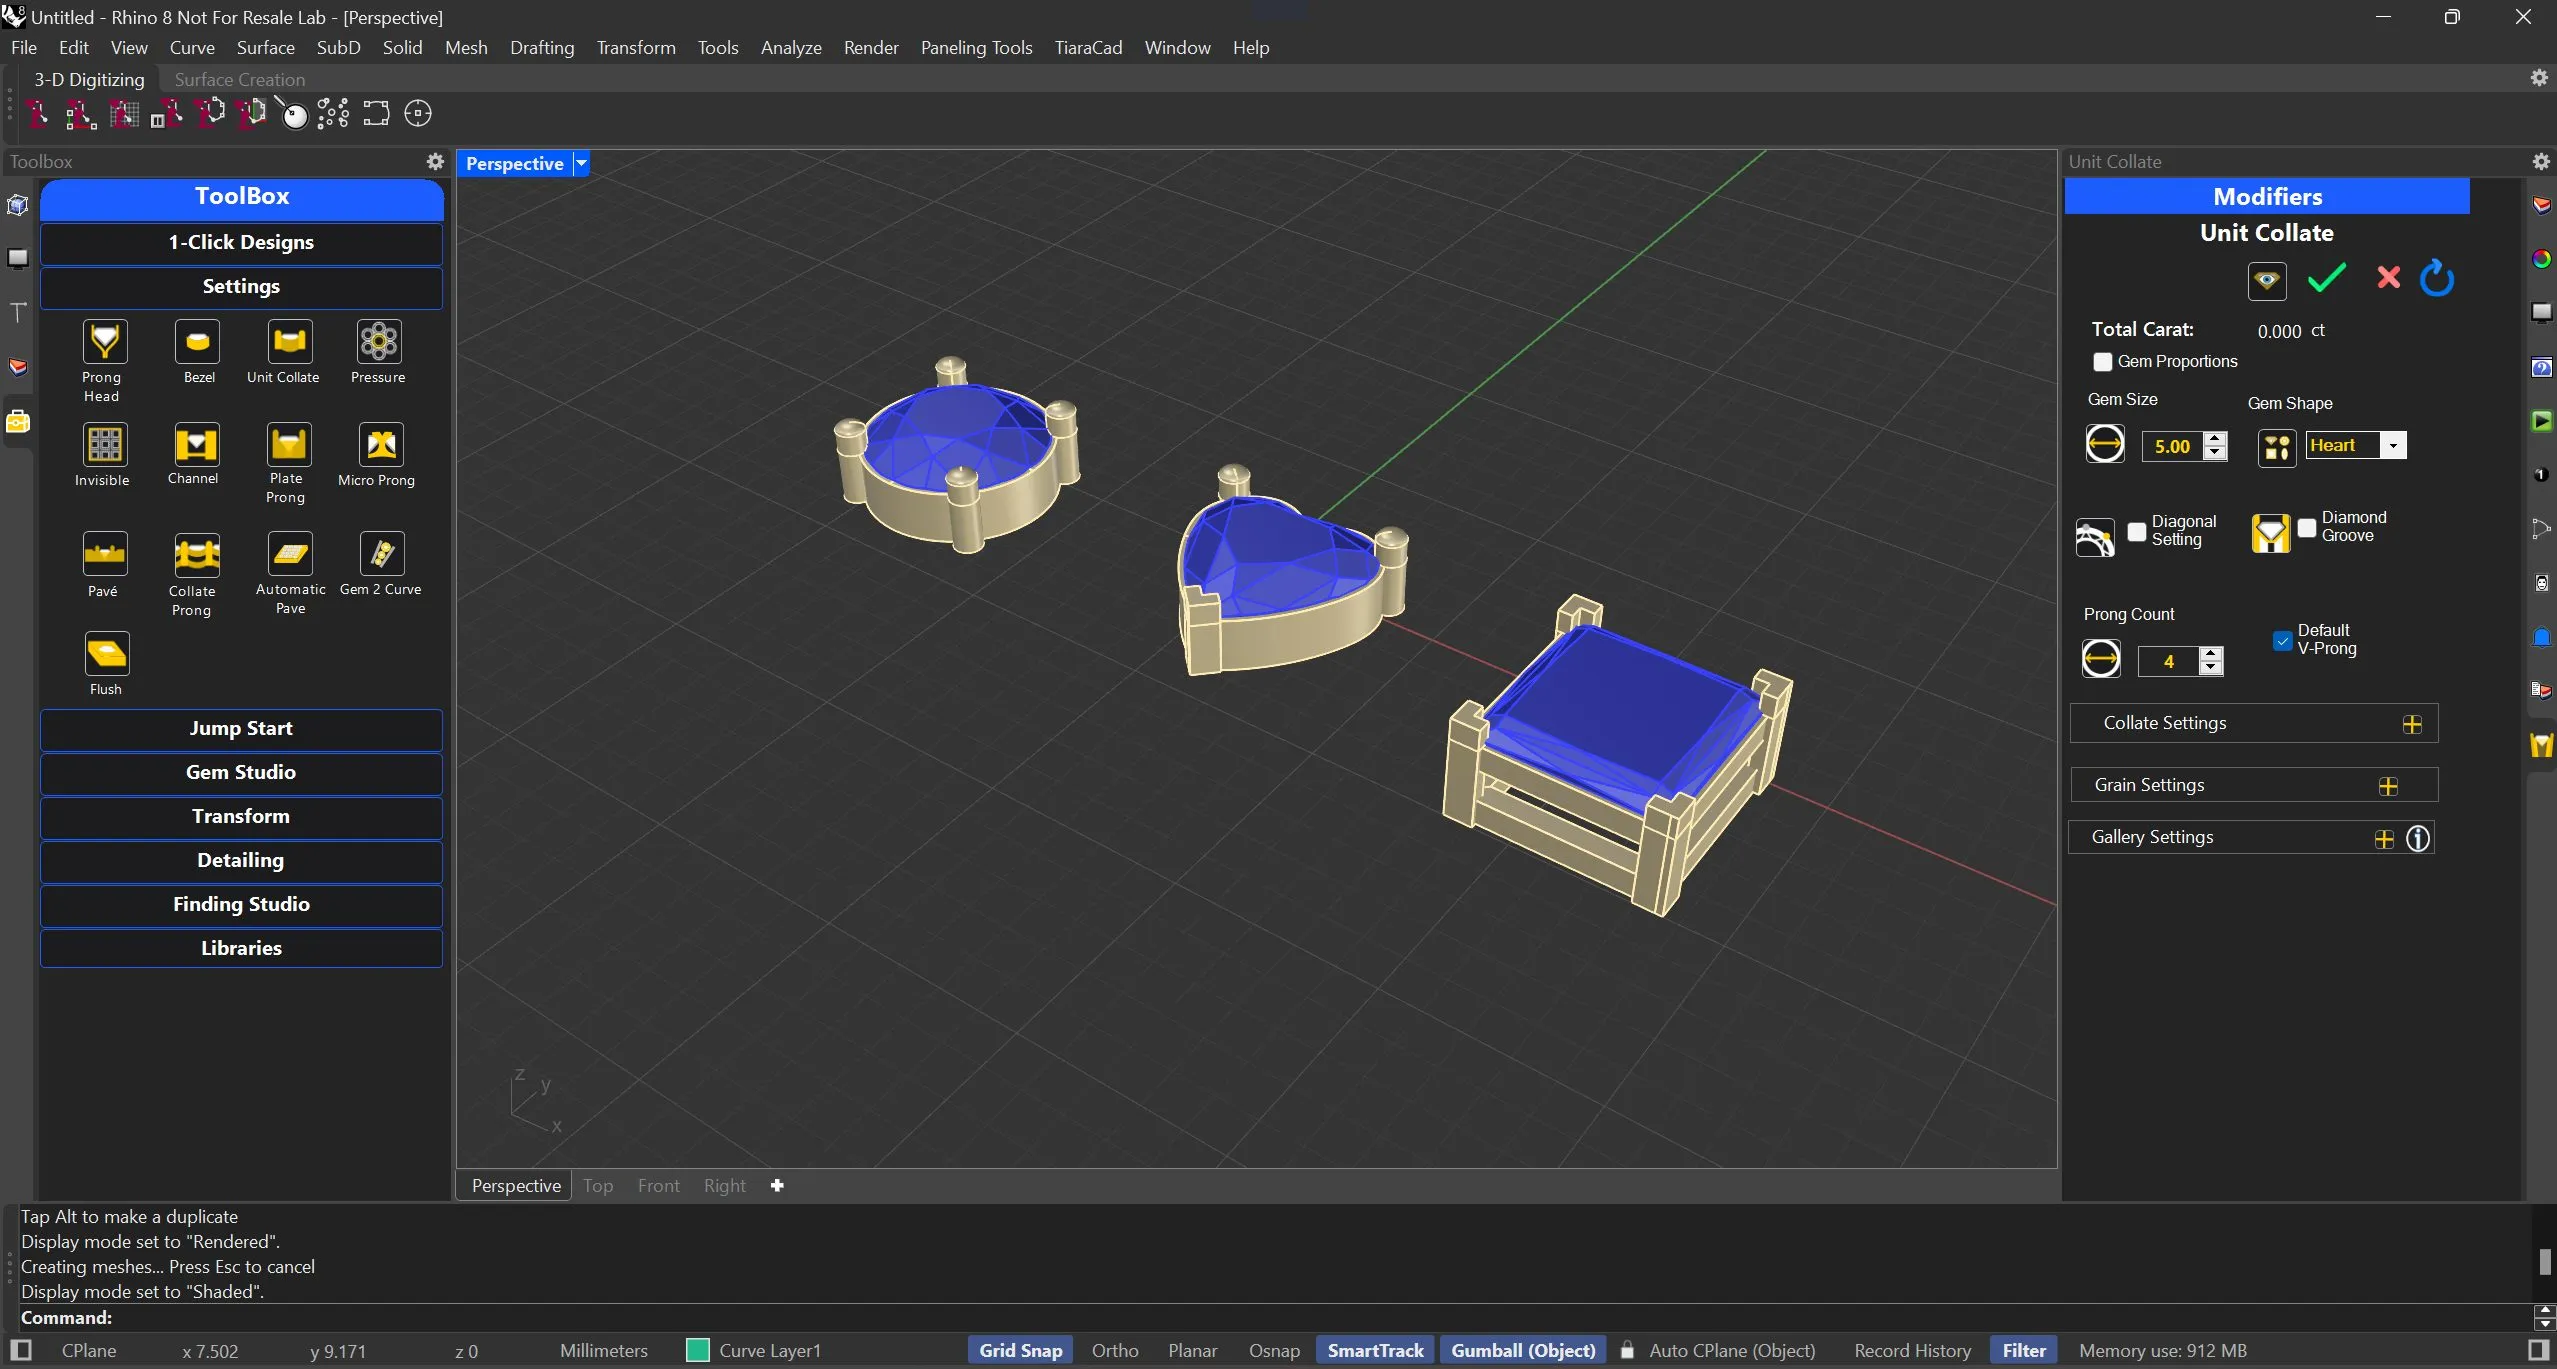Open the Bezel setting tool
The width and height of the screenshot is (2557, 1369).
(x=198, y=342)
